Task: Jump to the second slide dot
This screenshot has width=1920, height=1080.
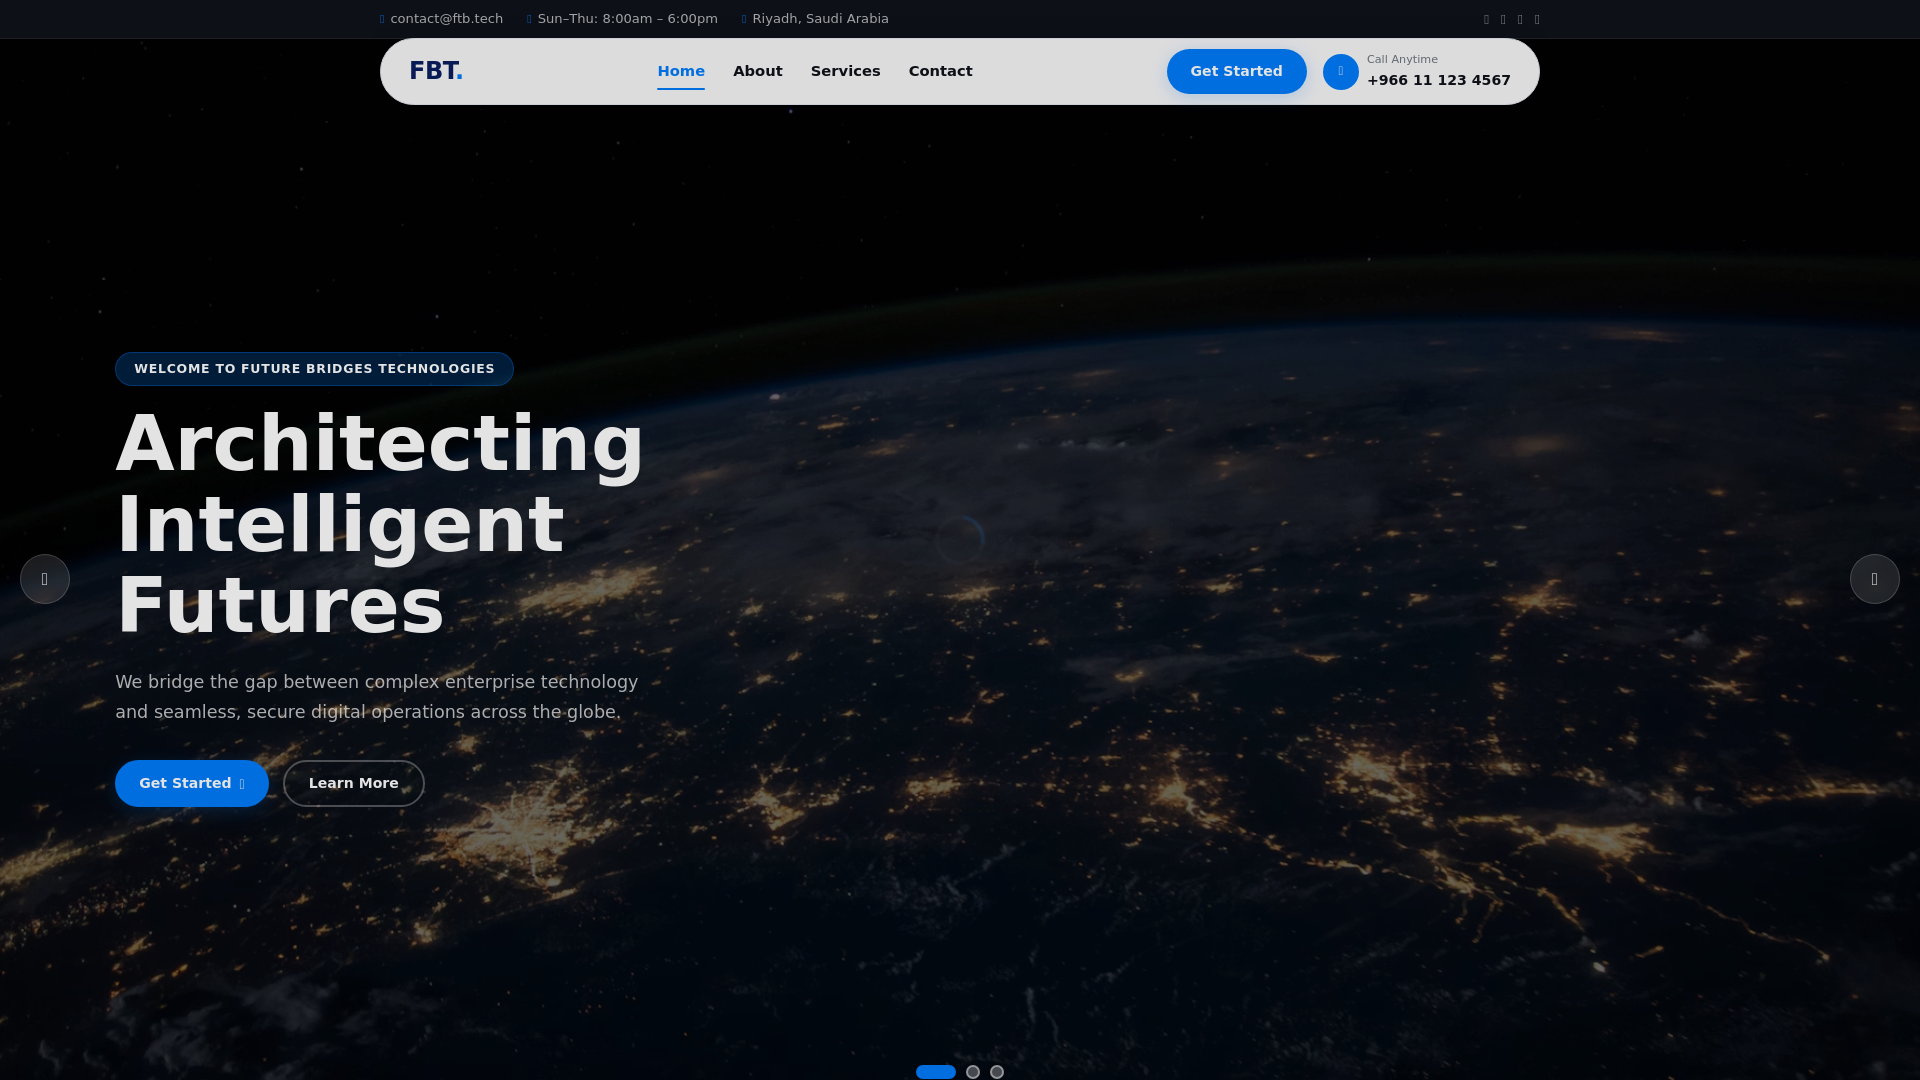Action: [973, 1072]
